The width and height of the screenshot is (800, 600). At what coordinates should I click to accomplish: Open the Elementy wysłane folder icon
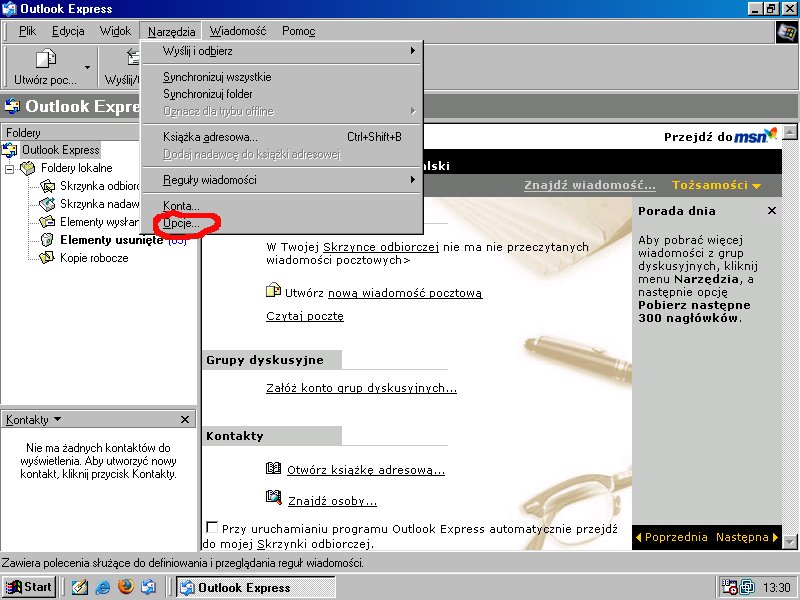coord(47,221)
